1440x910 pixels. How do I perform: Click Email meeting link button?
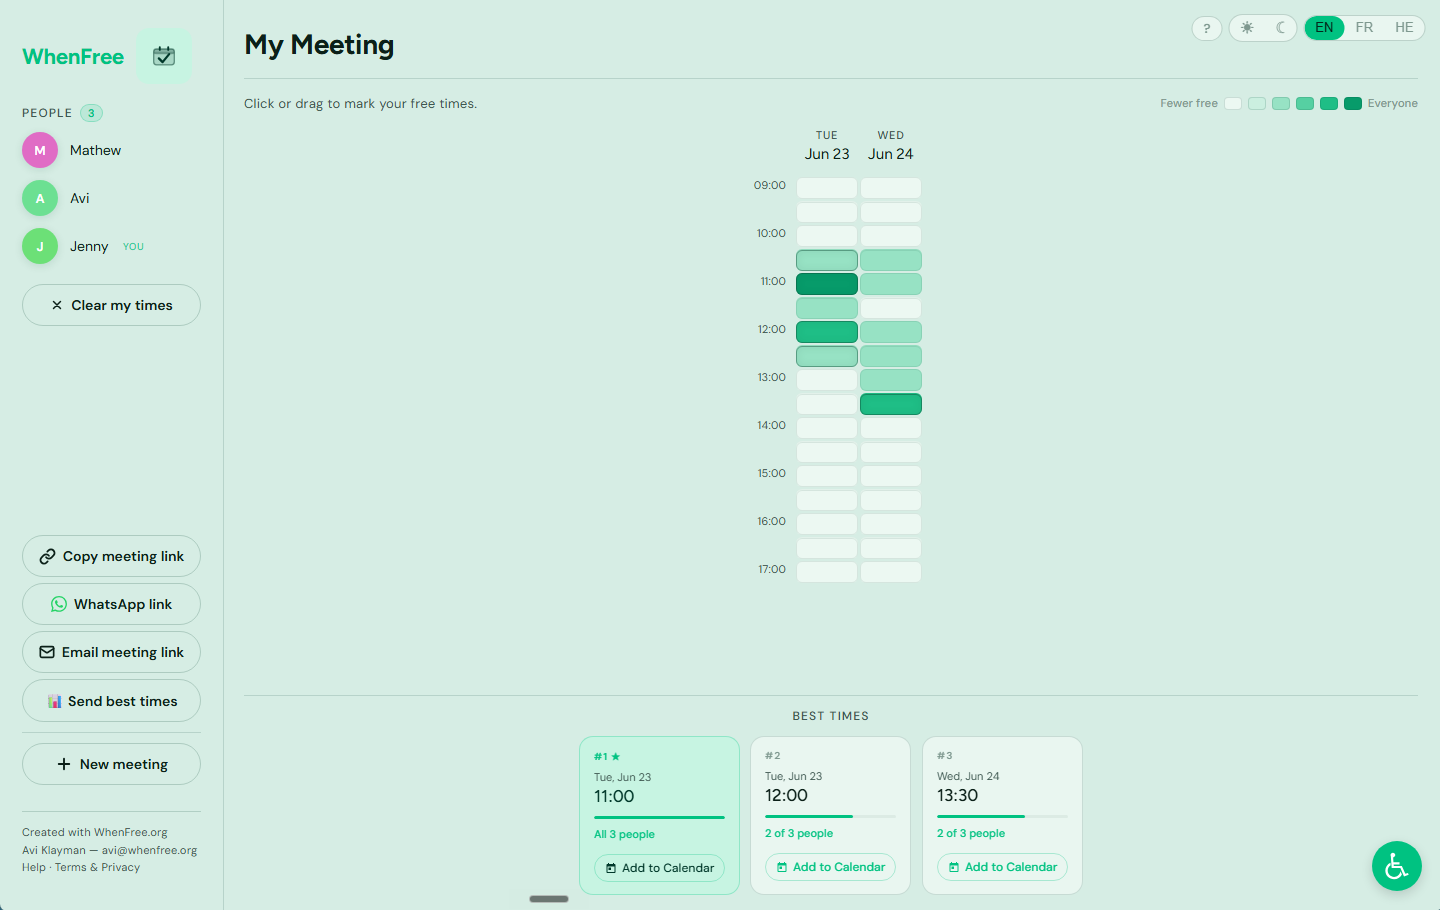(111, 652)
